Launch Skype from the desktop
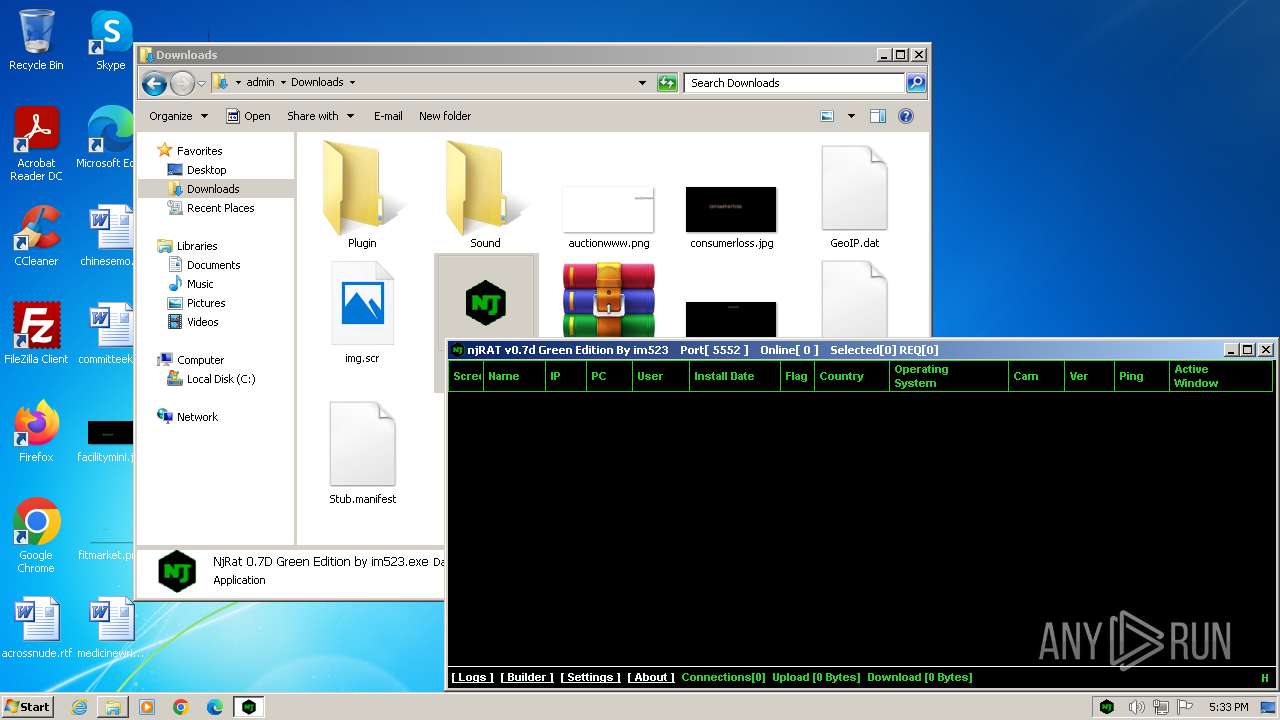The image size is (1280, 720). (110, 40)
